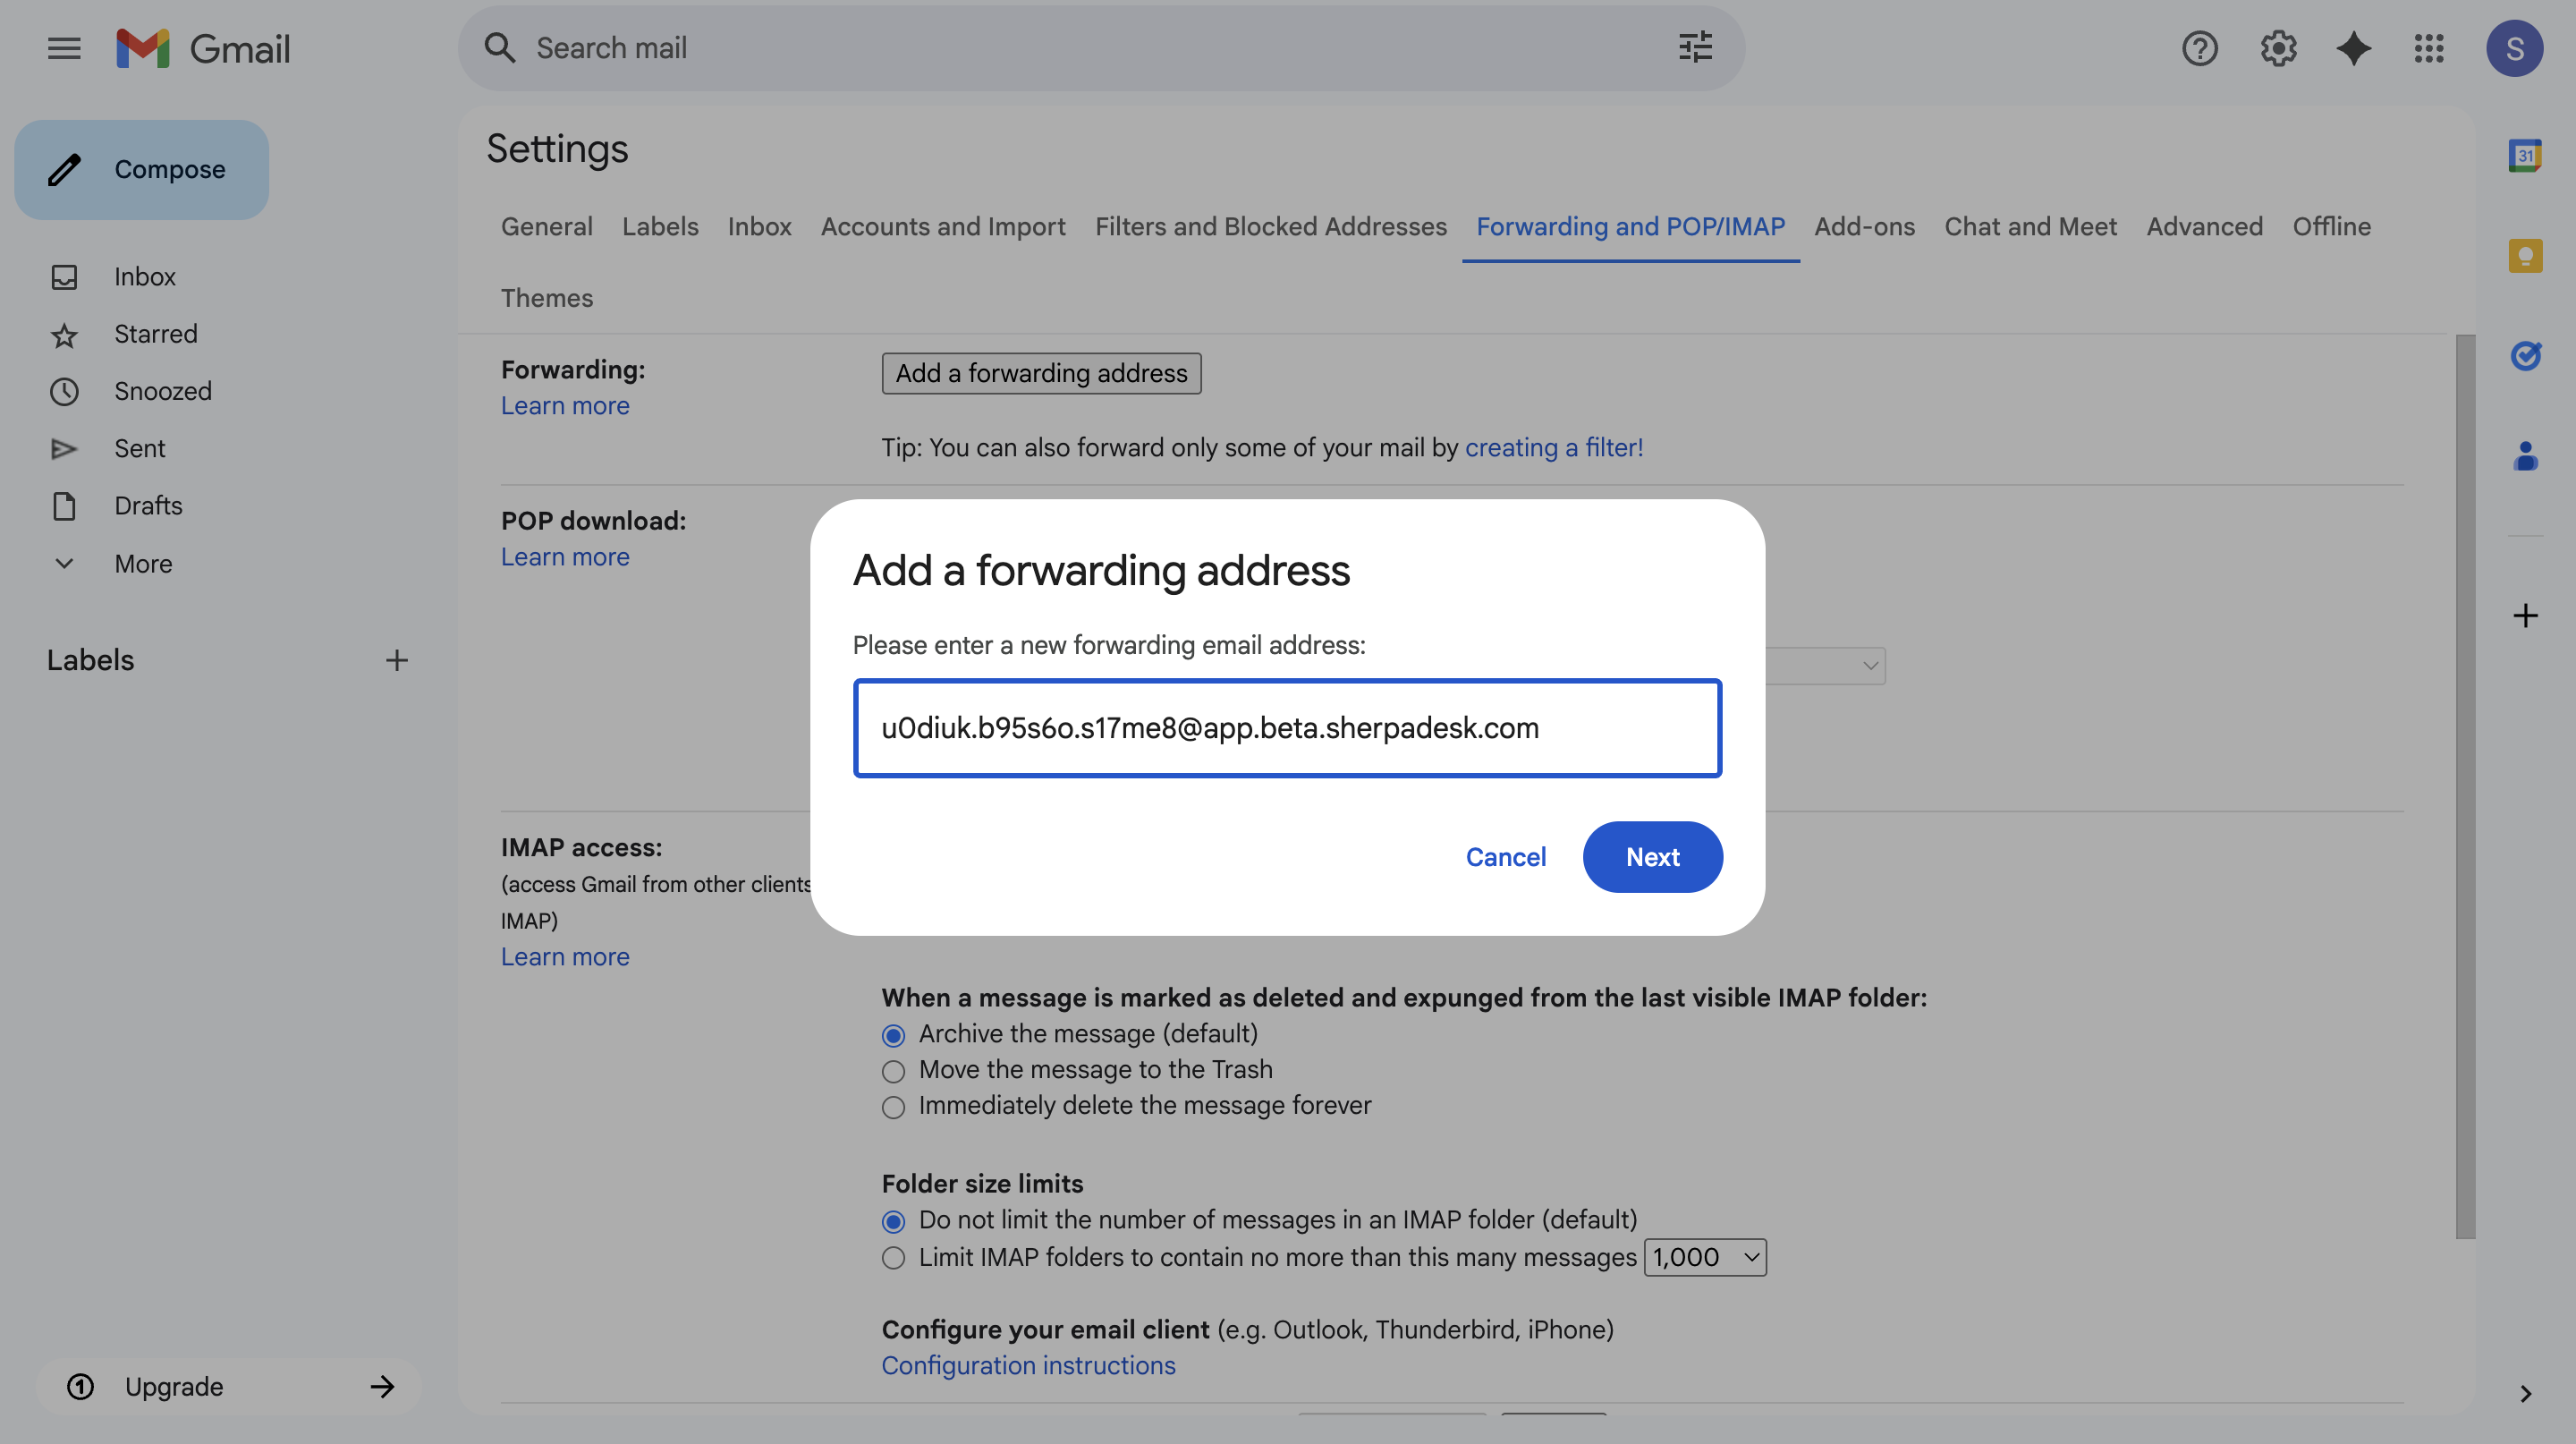The height and width of the screenshot is (1444, 2576).
Task: Select Move the message to the Trash
Action: [x=893, y=1071]
